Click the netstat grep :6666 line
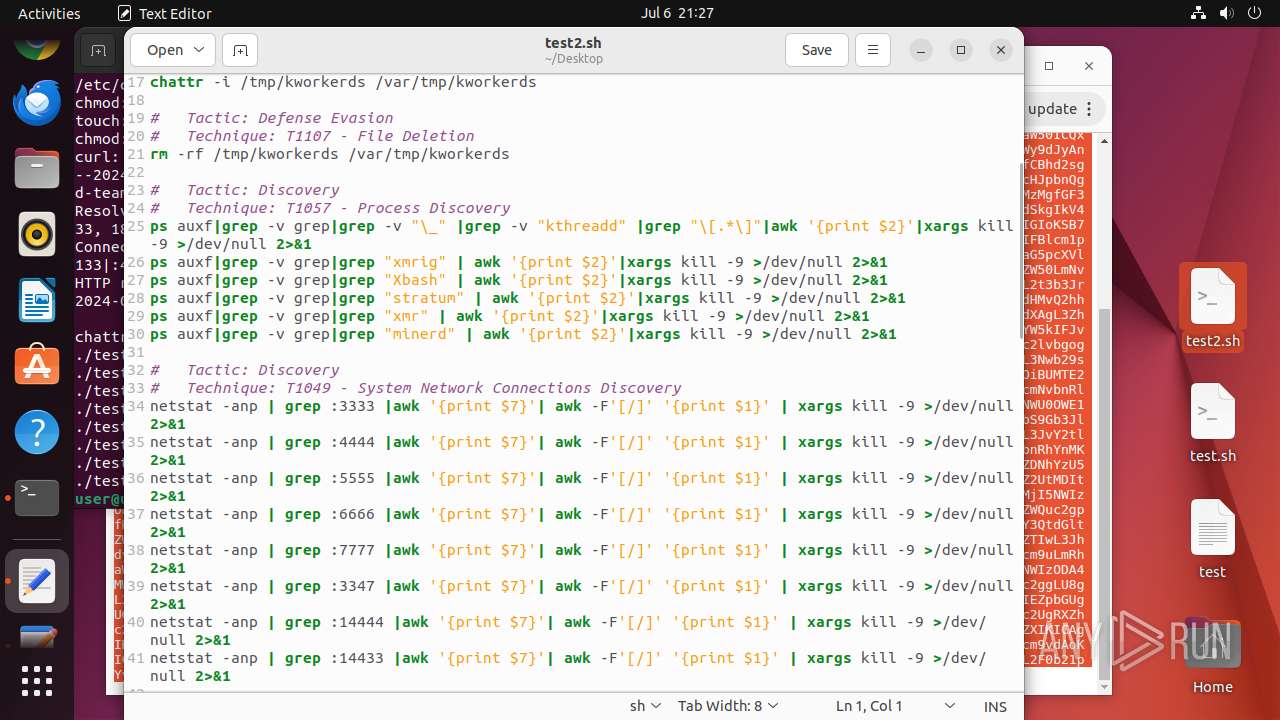Image resolution: width=1280 pixels, height=720 pixels. 581,523
